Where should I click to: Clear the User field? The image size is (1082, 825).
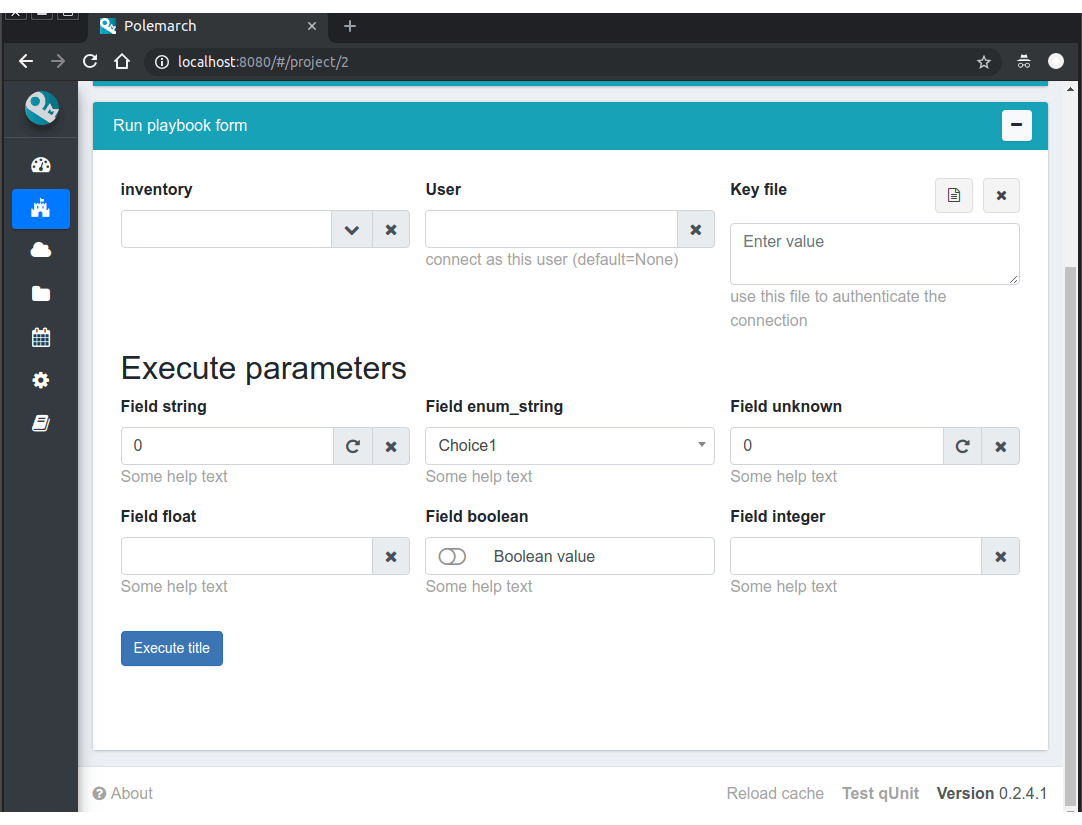[696, 230]
